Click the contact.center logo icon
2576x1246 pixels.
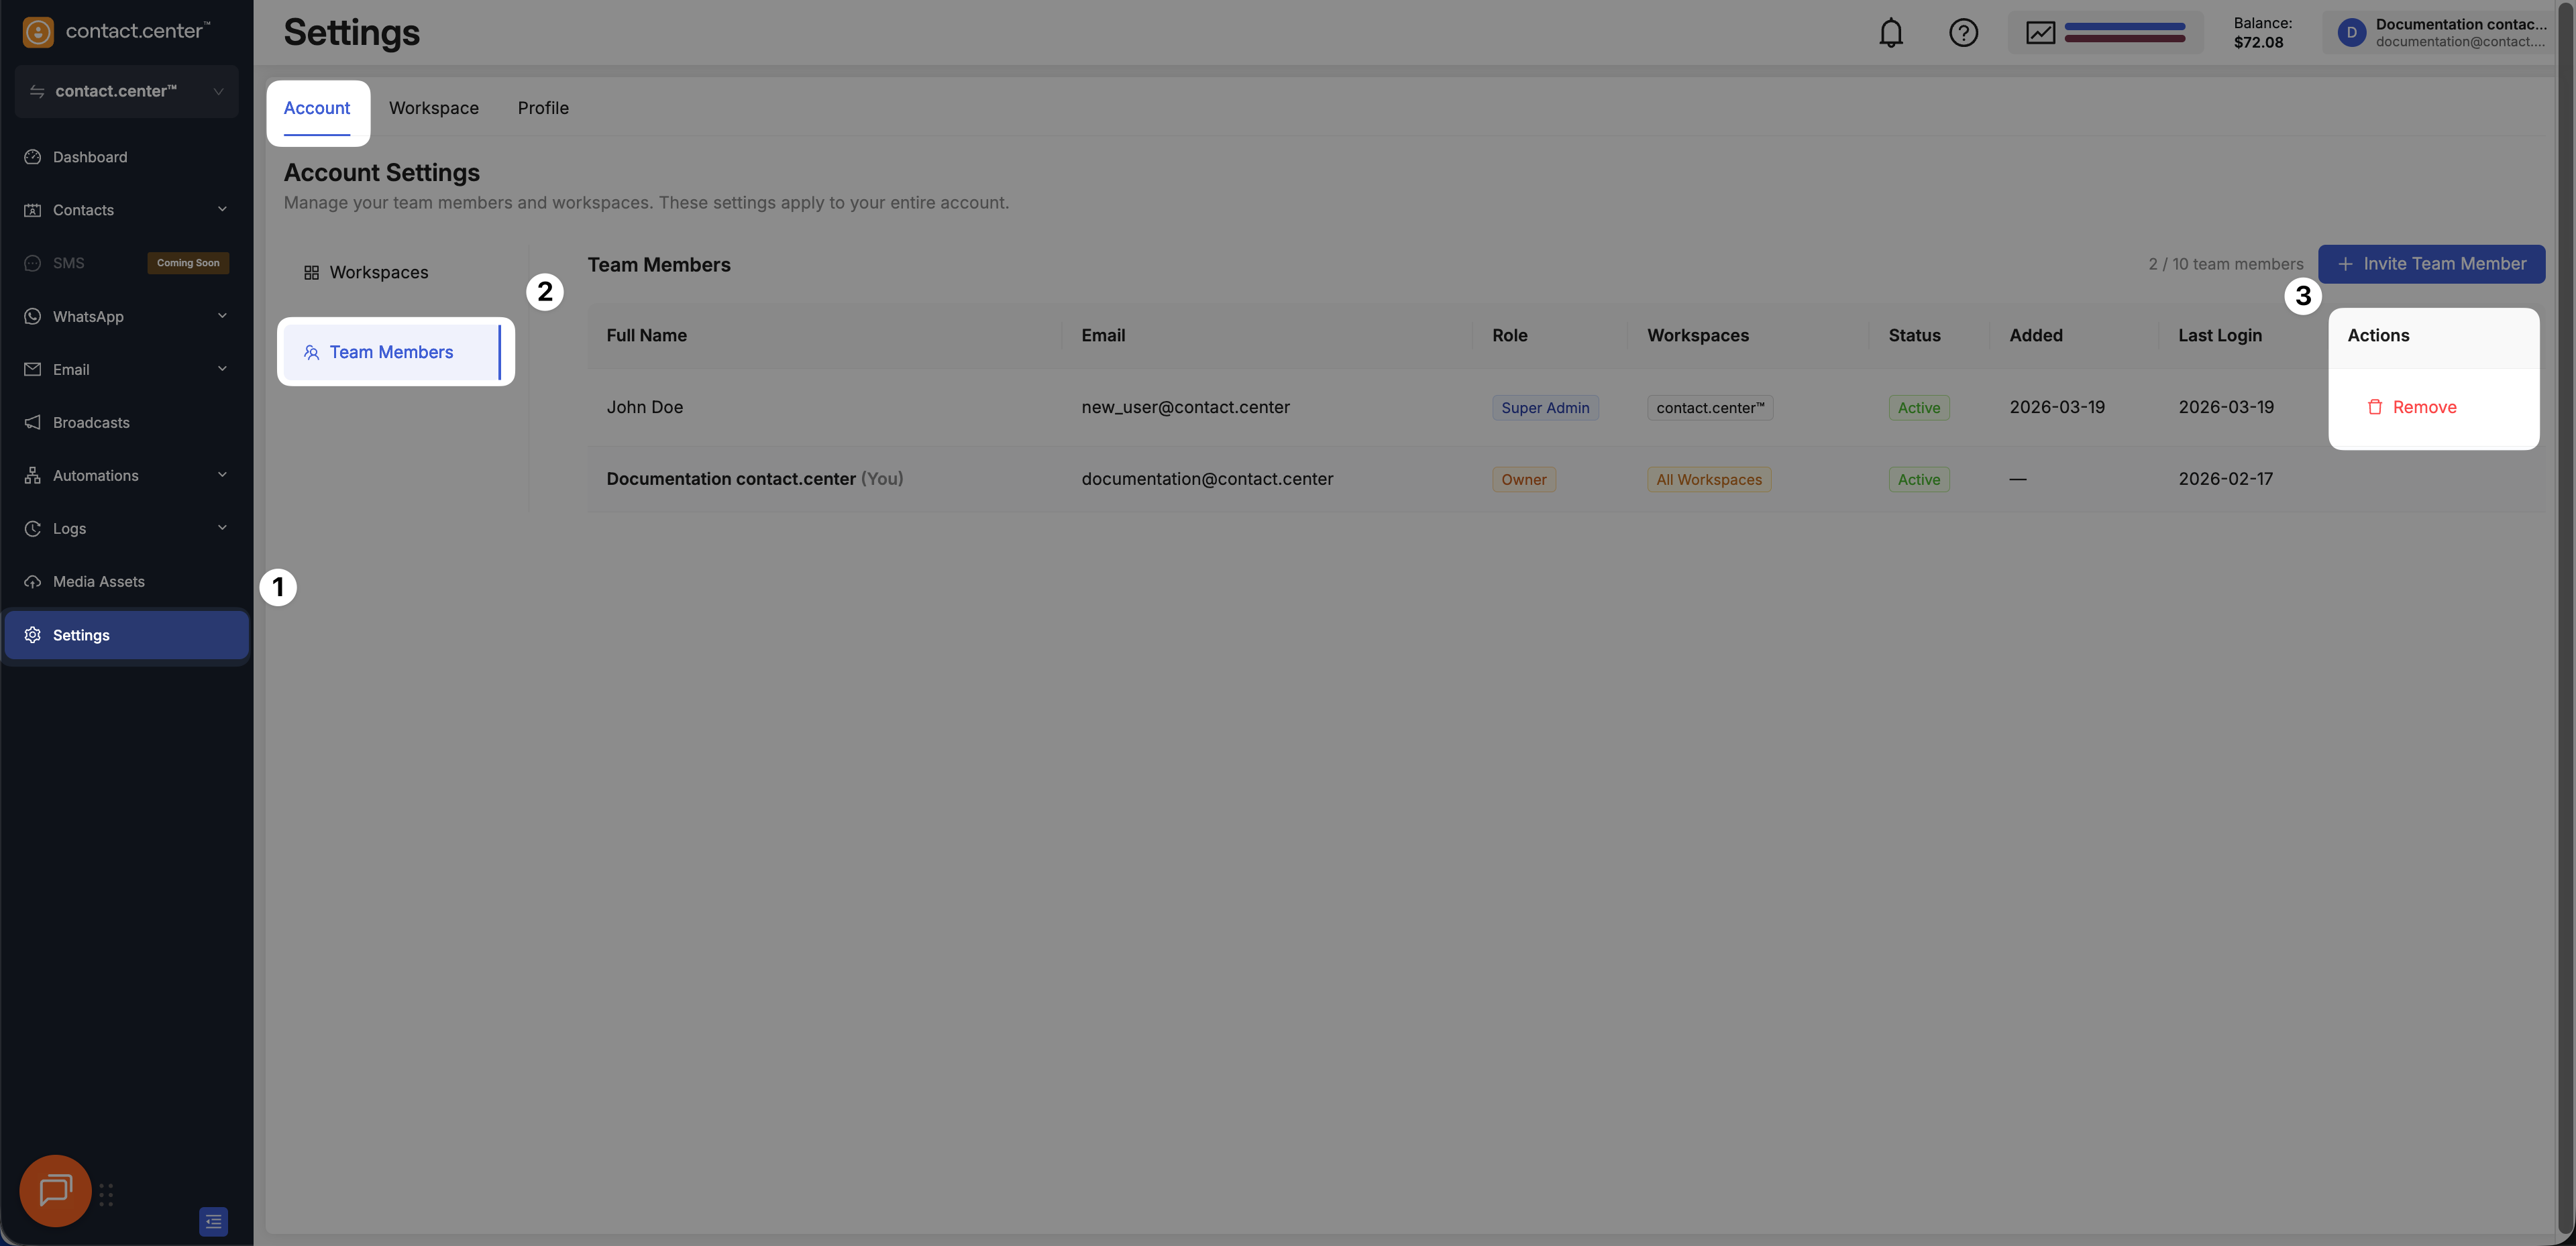[x=38, y=32]
